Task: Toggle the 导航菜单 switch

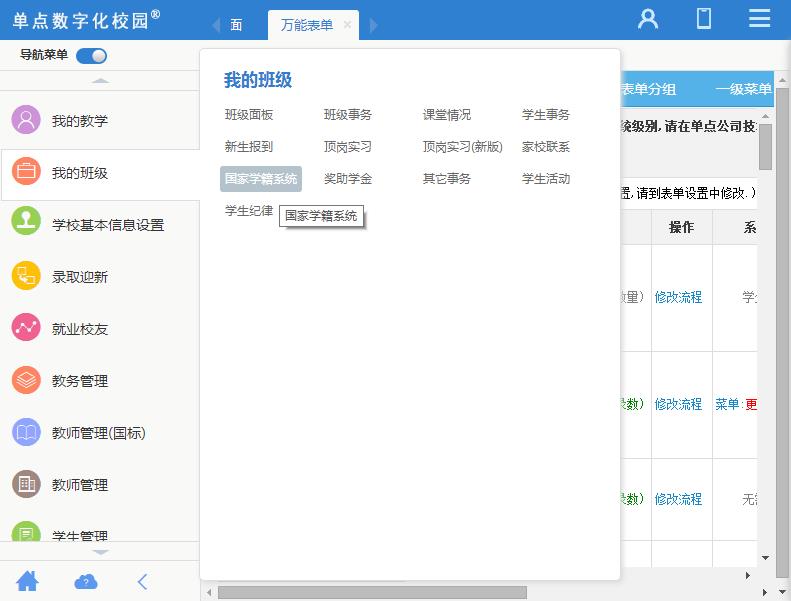Action: click(91, 56)
